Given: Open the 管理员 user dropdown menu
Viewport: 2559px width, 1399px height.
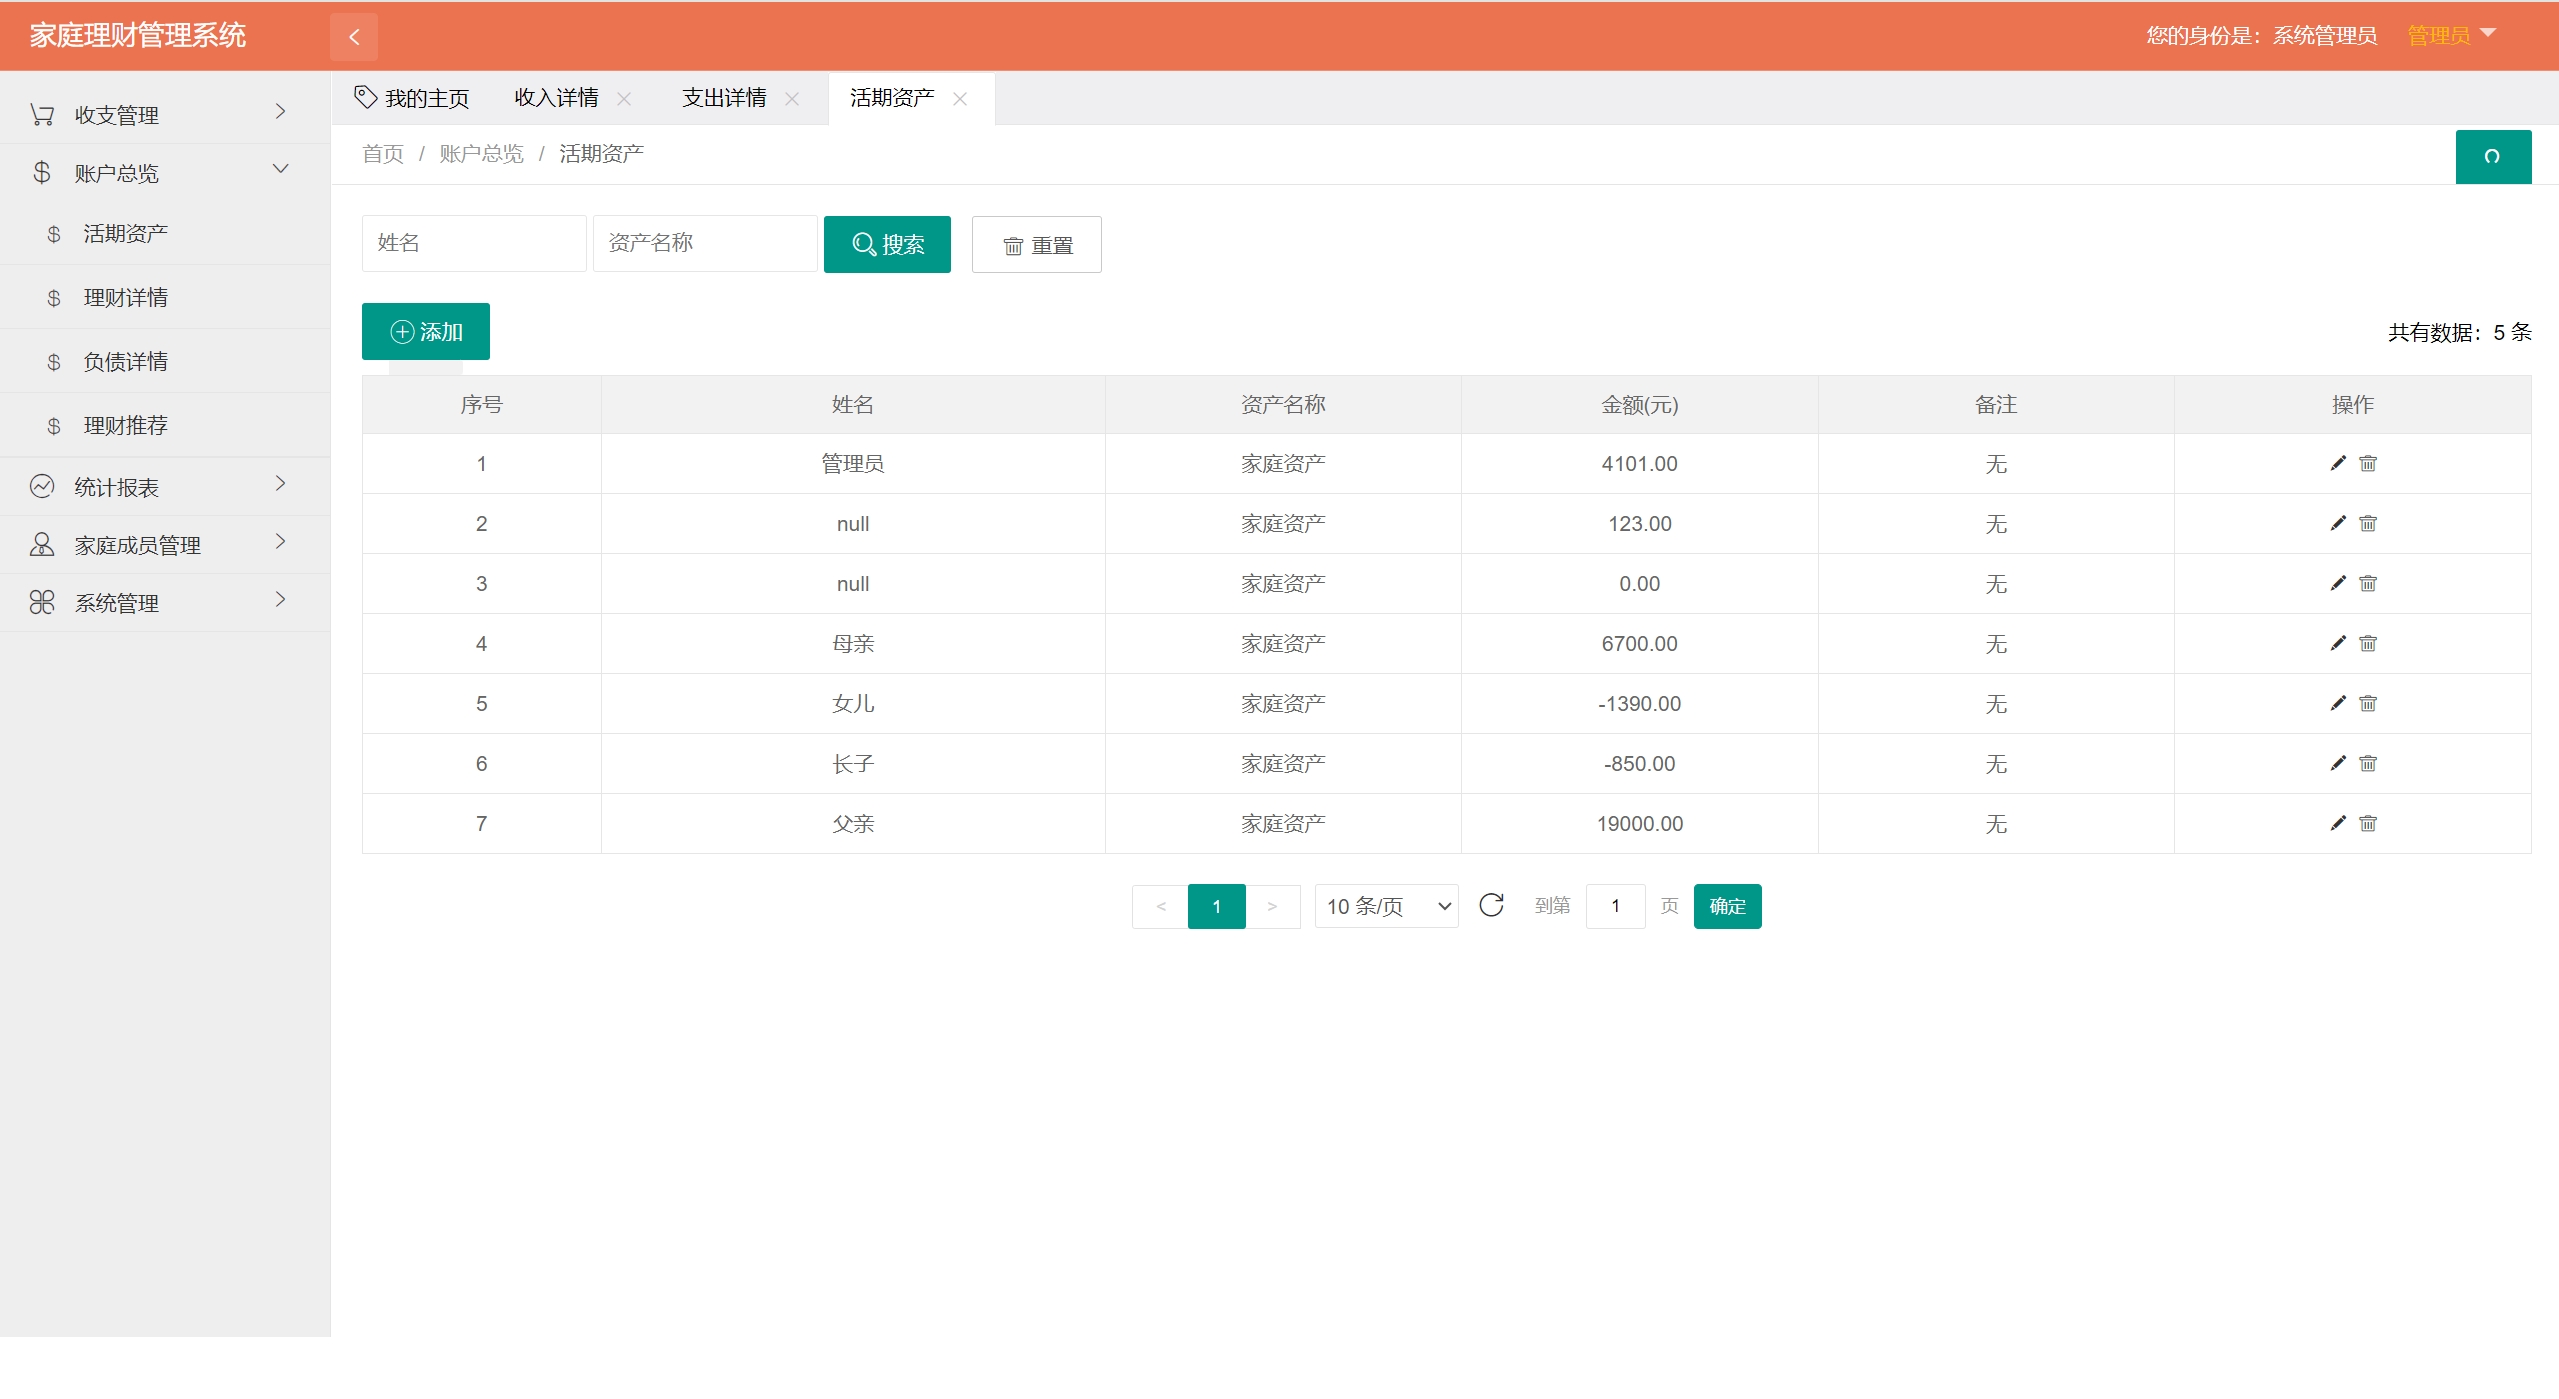Looking at the screenshot, I should 2450,35.
